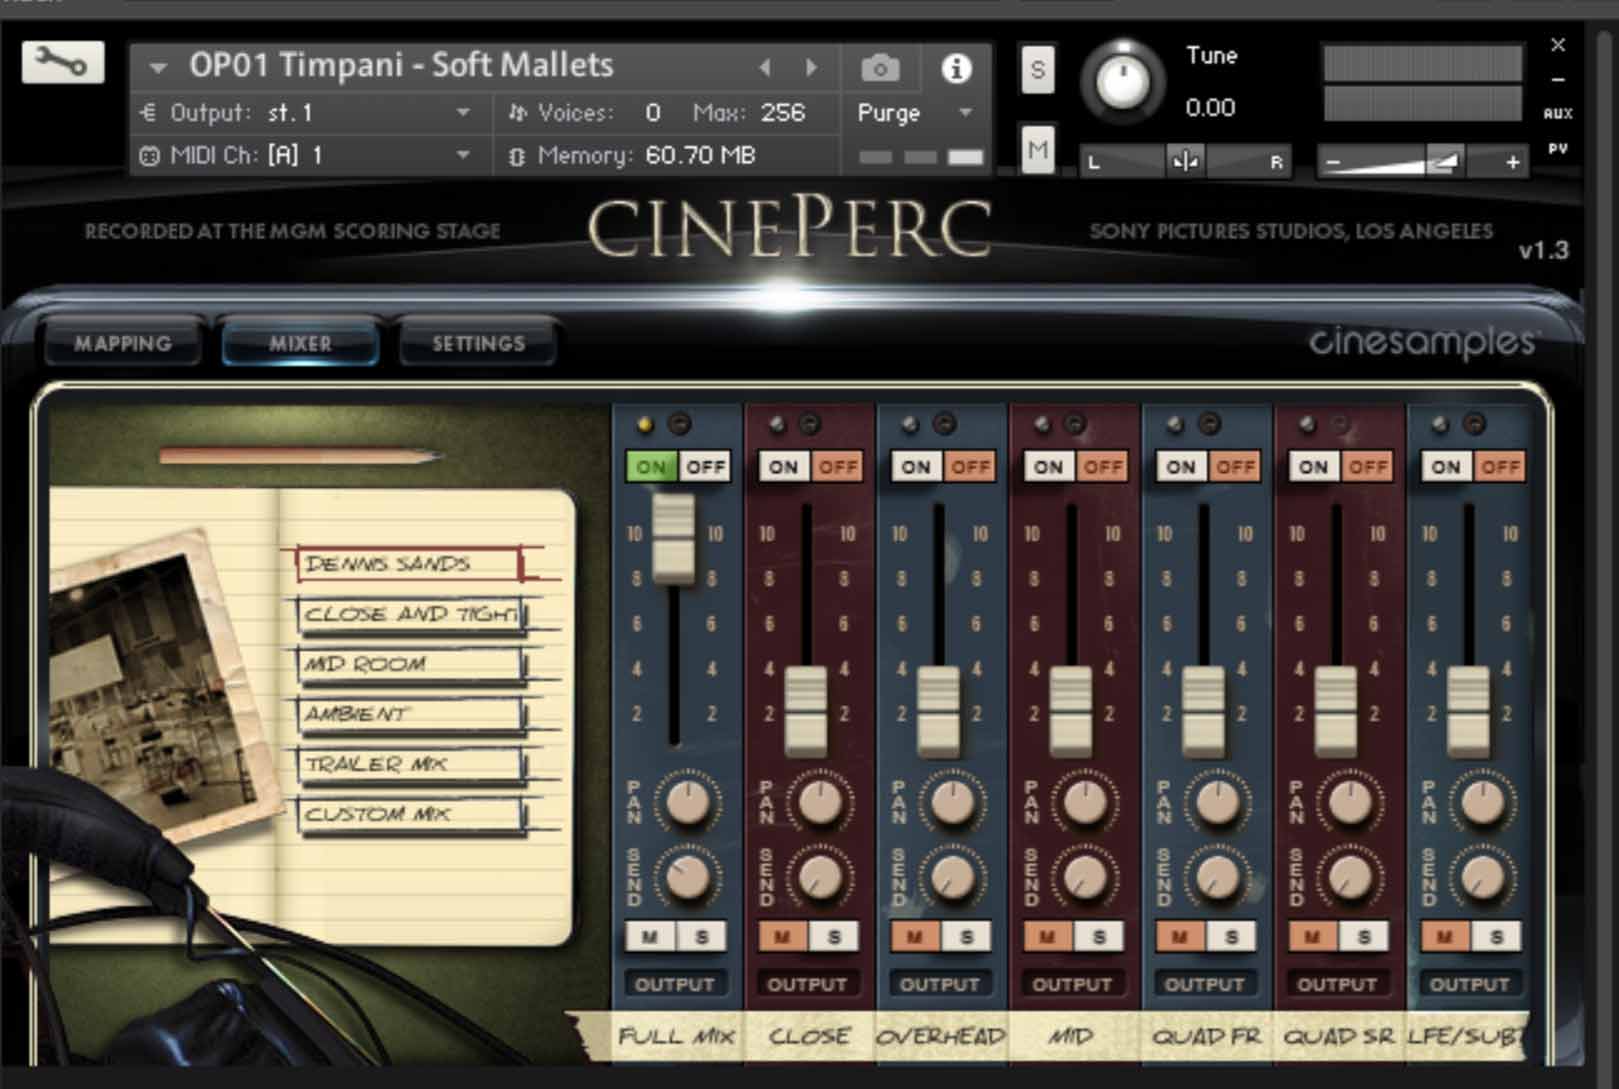Switch to the MAPPING tab
The height and width of the screenshot is (1089, 1619).
tap(122, 343)
